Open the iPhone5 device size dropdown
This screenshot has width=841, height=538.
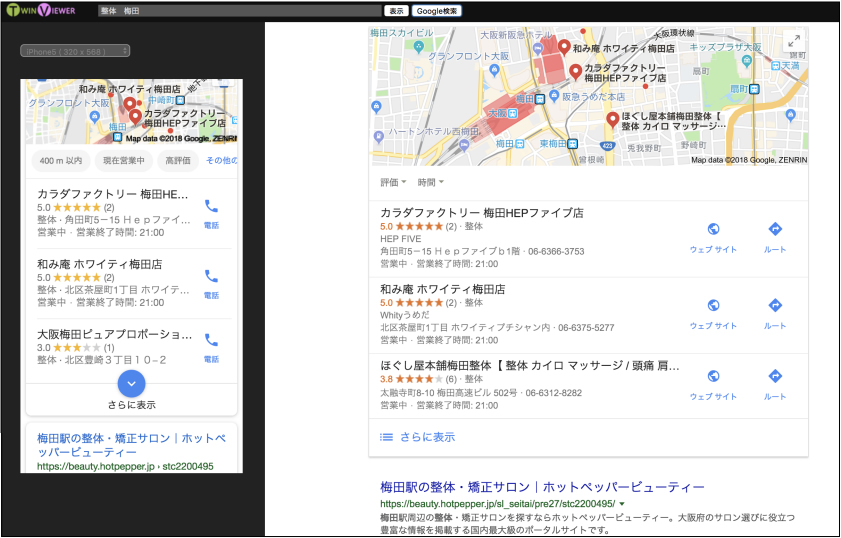pos(75,51)
